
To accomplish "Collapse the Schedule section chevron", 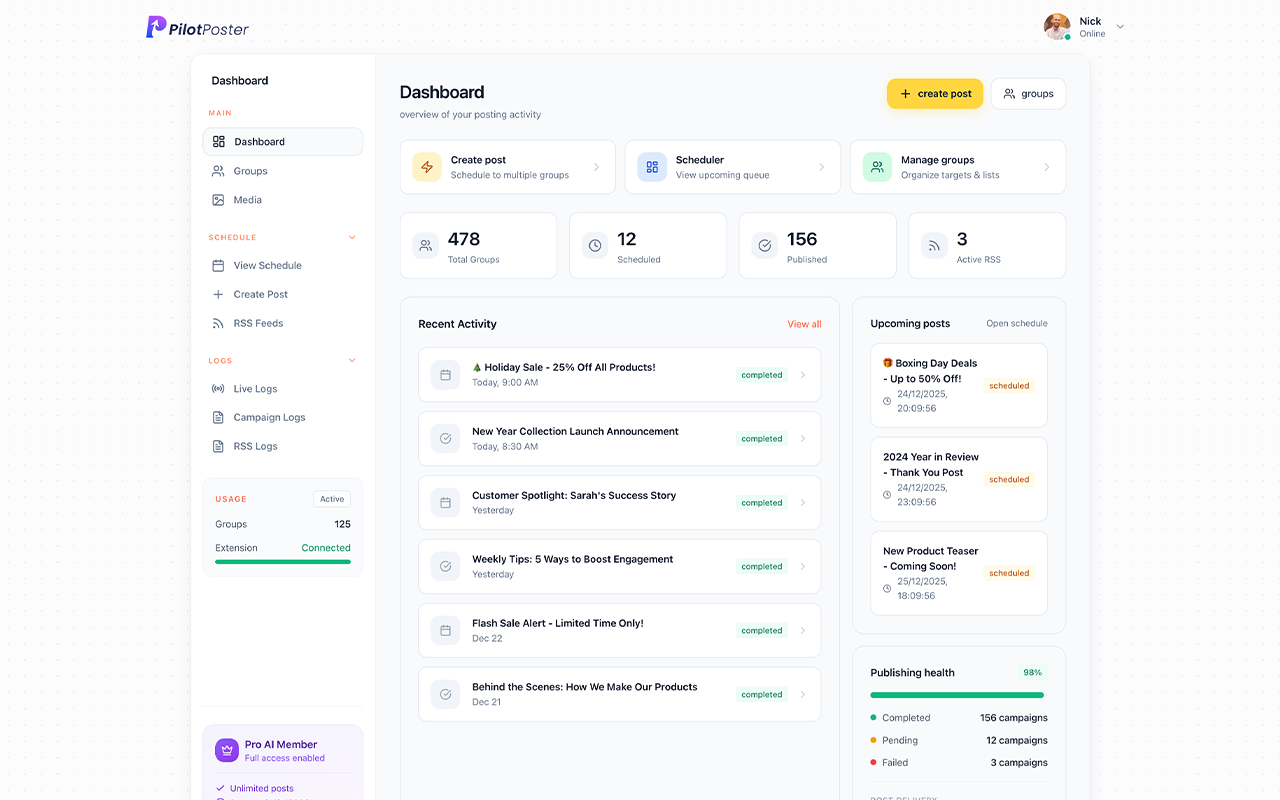I will [x=352, y=238].
